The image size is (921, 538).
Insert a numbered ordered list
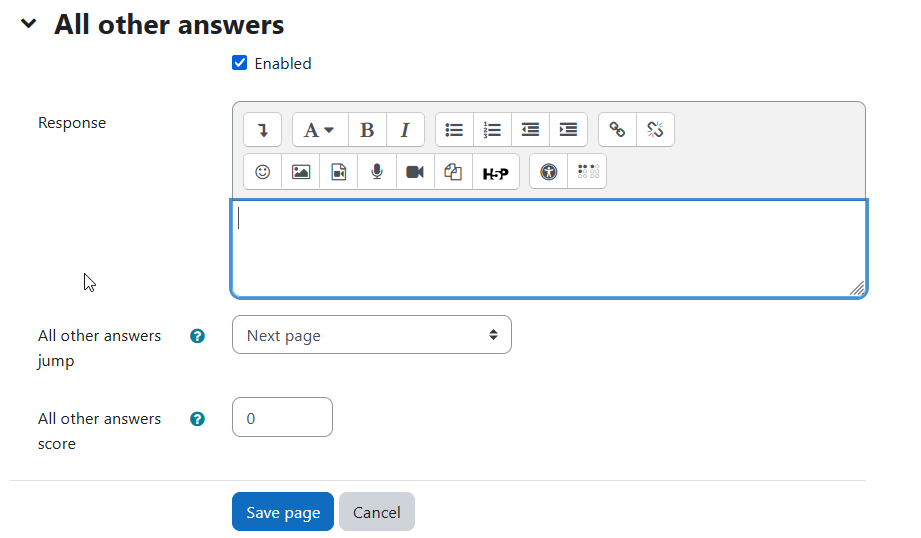492,129
